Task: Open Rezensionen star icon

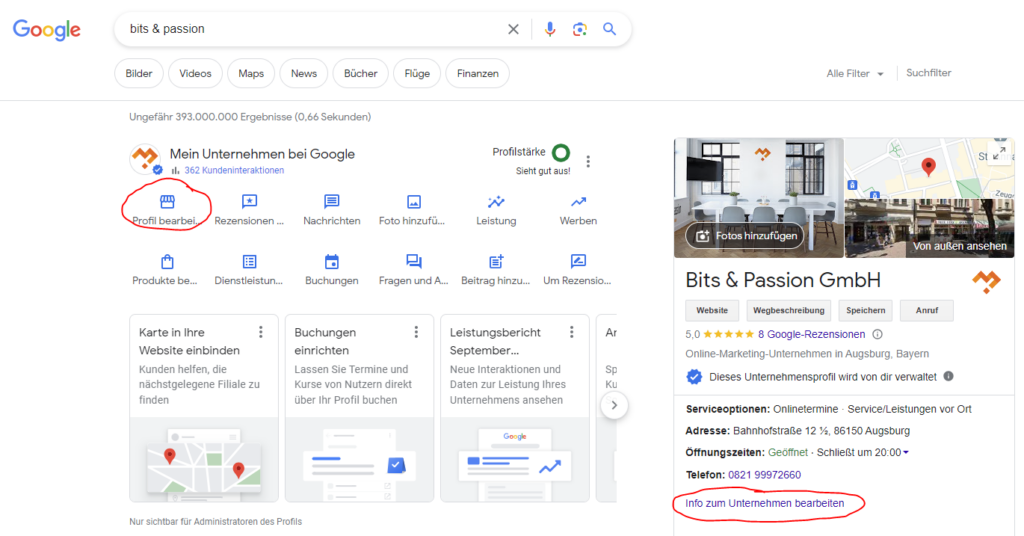Action: pos(250,202)
